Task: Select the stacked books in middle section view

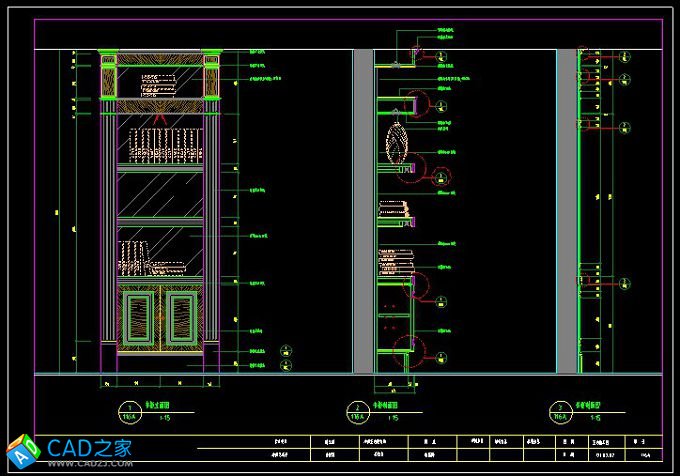Action: coord(393,211)
